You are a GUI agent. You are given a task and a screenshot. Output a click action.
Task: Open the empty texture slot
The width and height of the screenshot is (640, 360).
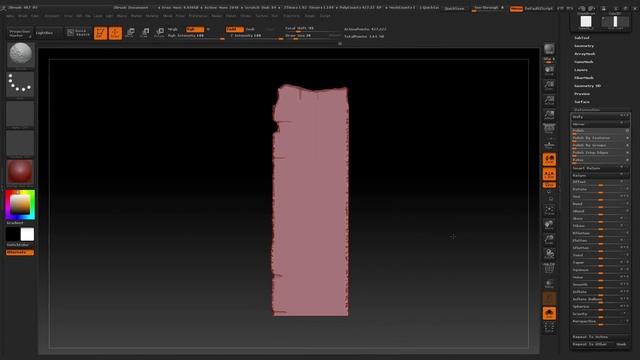[20, 143]
